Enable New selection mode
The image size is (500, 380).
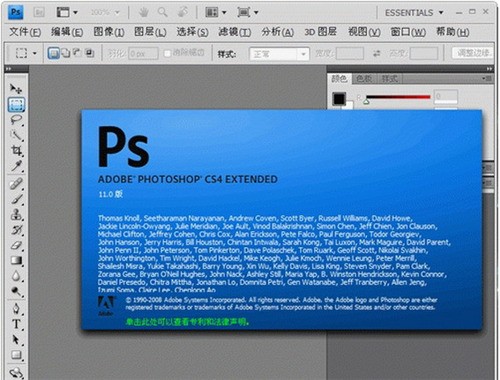pos(54,53)
